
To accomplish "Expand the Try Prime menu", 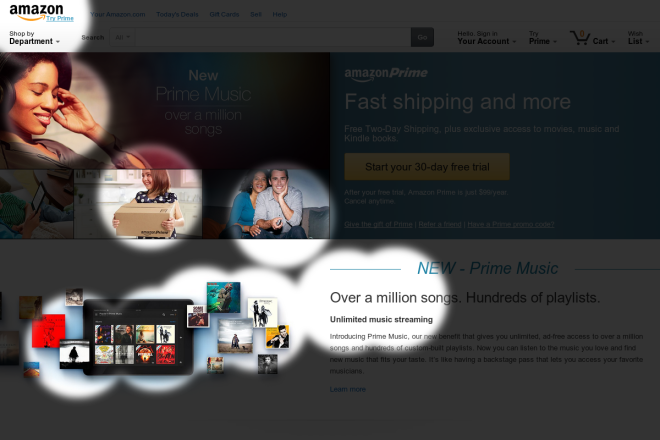I will [x=543, y=37].
